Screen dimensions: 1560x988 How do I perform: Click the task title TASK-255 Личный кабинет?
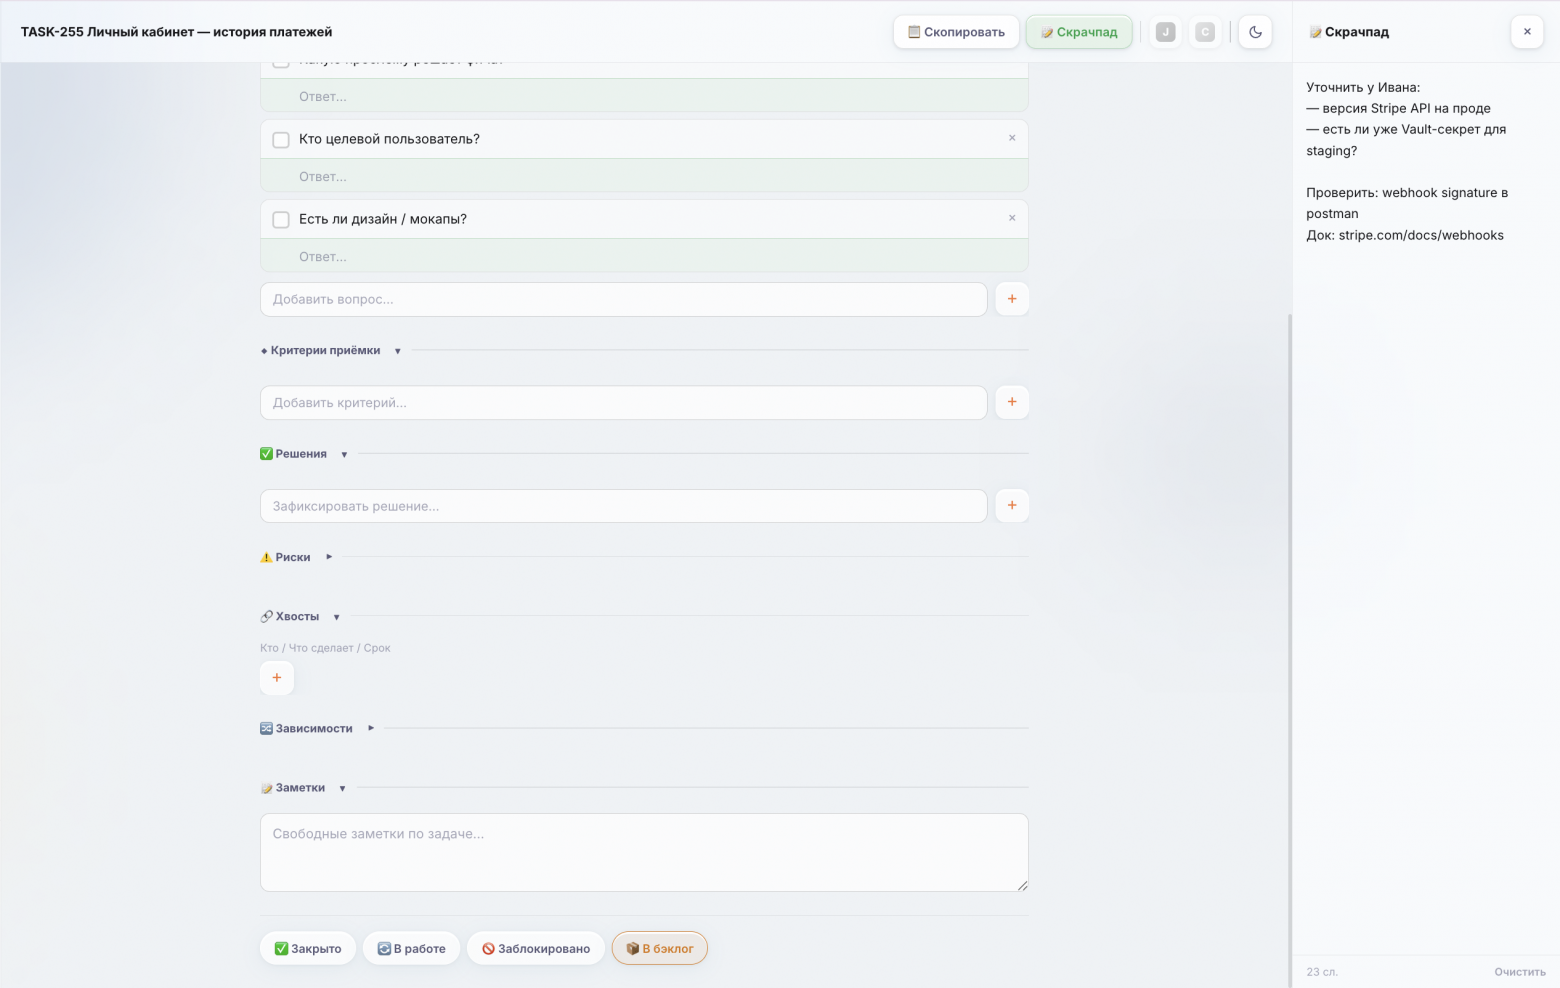pyautogui.click(x=177, y=32)
